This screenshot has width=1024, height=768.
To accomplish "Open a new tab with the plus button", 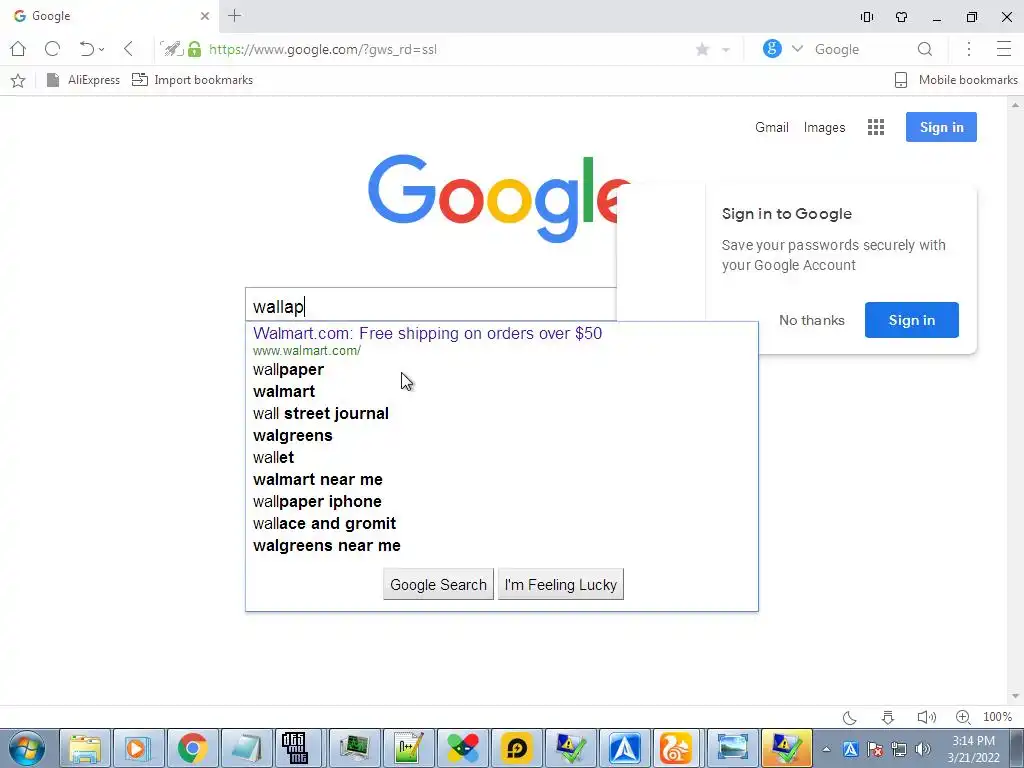I will (234, 16).
